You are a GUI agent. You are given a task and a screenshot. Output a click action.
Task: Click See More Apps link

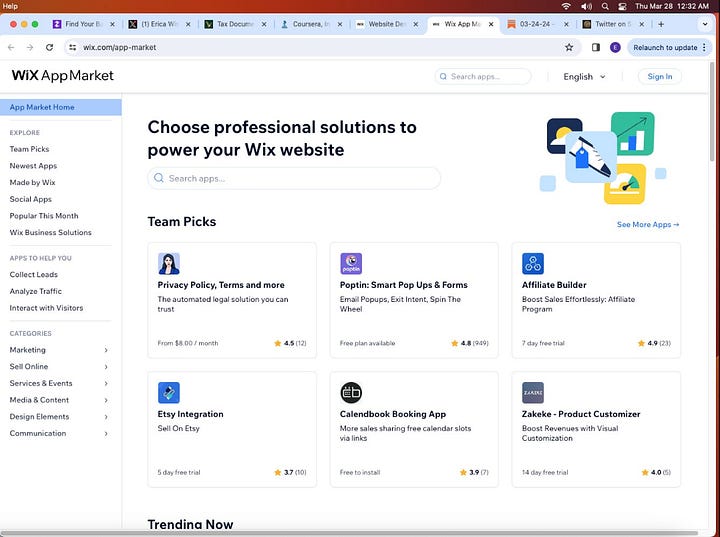pos(648,225)
